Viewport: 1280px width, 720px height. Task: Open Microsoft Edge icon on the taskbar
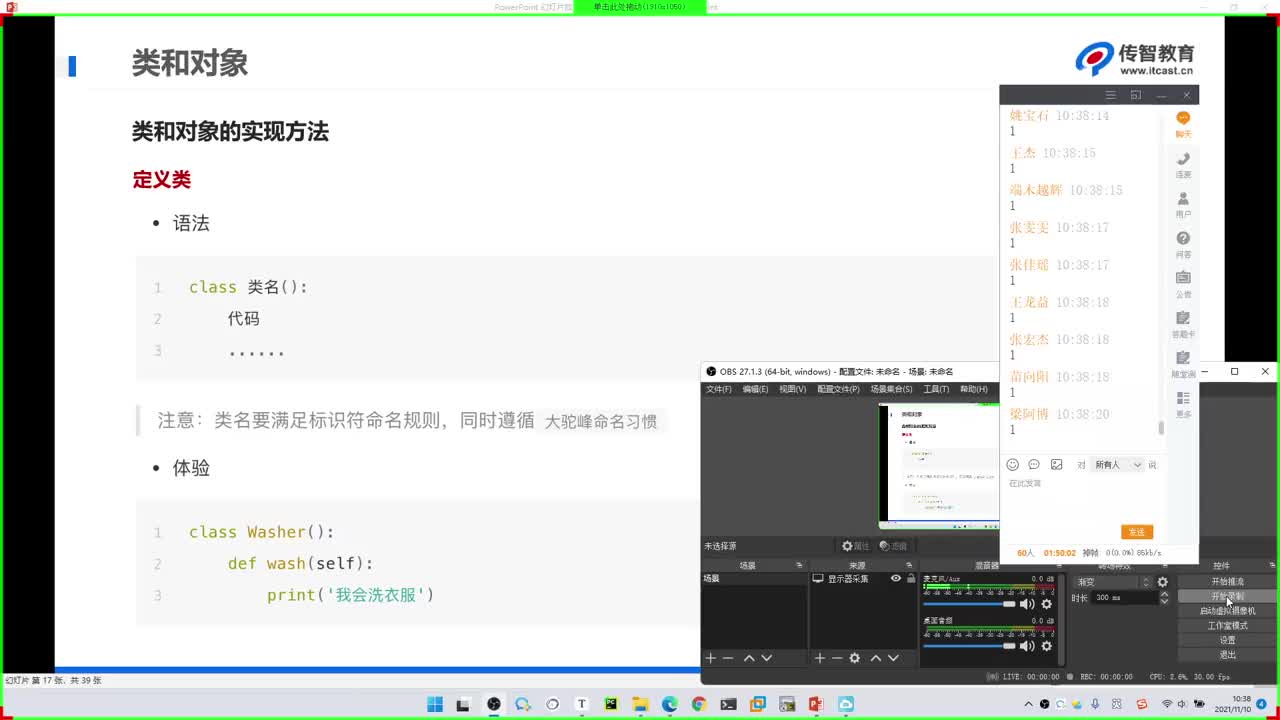(670, 704)
